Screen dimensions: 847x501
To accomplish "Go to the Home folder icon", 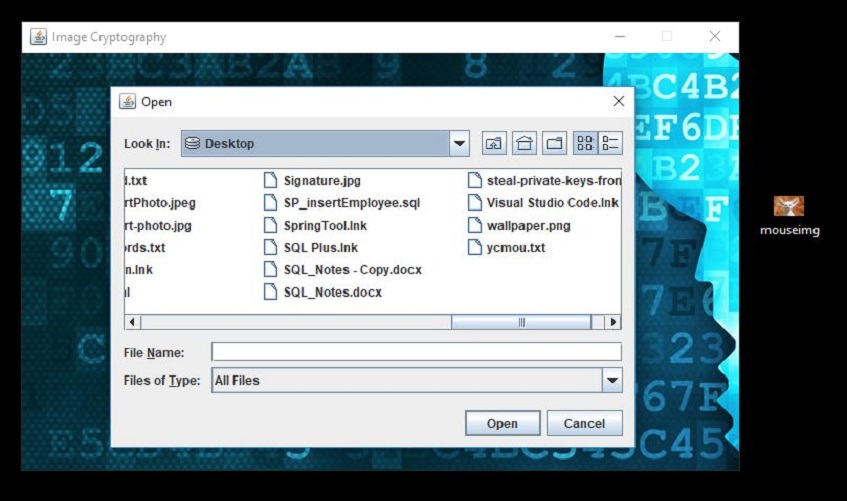I will [524, 143].
